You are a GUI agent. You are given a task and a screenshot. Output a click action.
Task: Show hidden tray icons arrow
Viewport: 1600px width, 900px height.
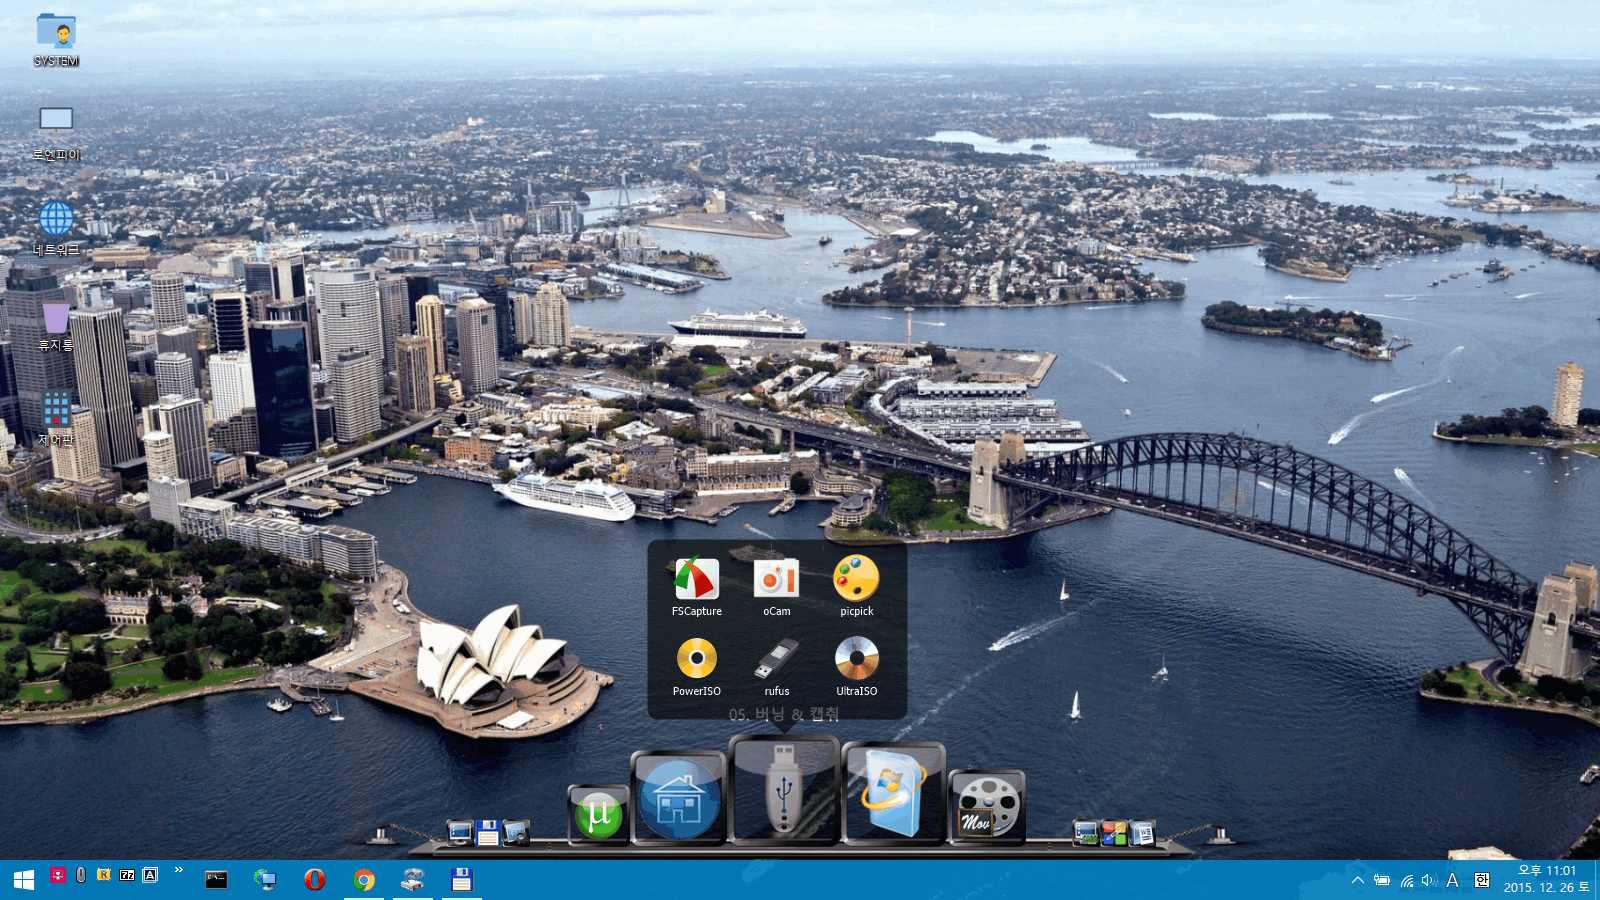(x=1357, y=880)
